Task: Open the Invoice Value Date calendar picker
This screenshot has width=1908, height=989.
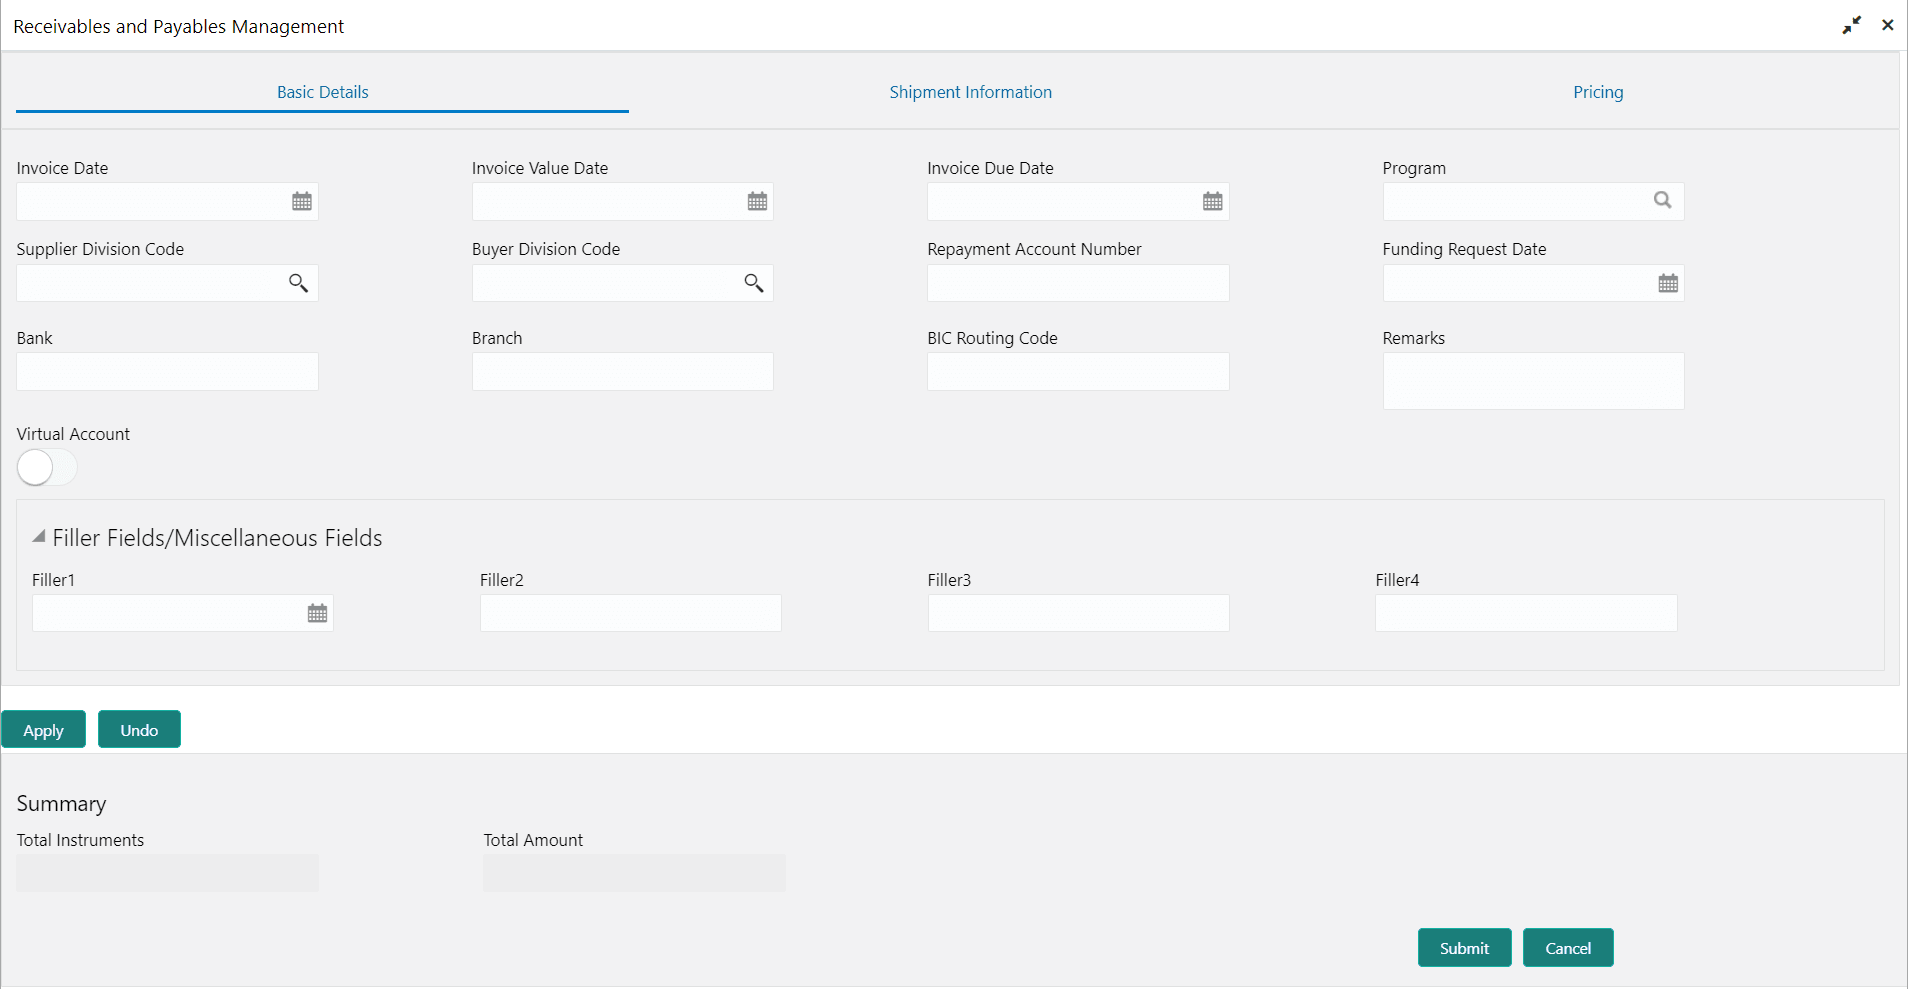Action: 757,202
